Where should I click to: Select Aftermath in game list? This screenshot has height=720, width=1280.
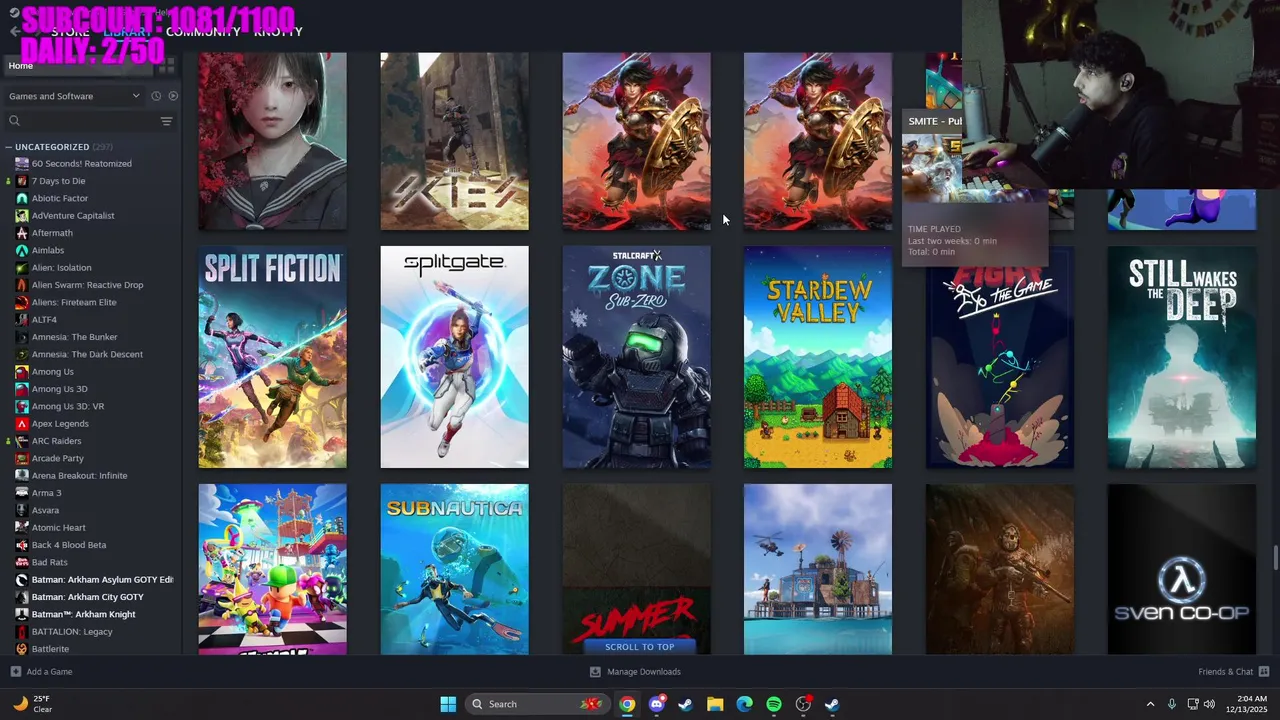point(52,233)
